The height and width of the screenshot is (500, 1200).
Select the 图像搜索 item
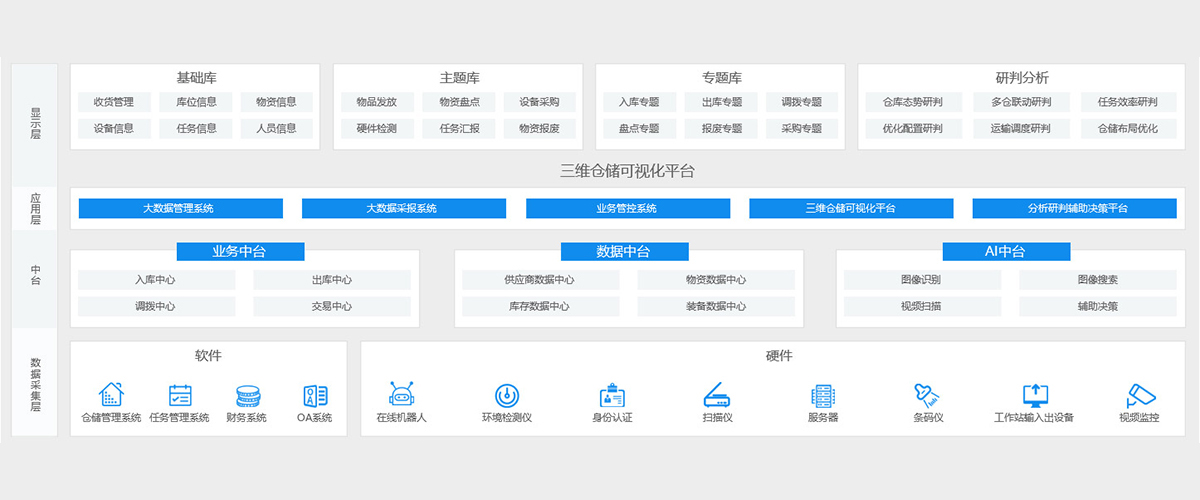pos(1098,280)
